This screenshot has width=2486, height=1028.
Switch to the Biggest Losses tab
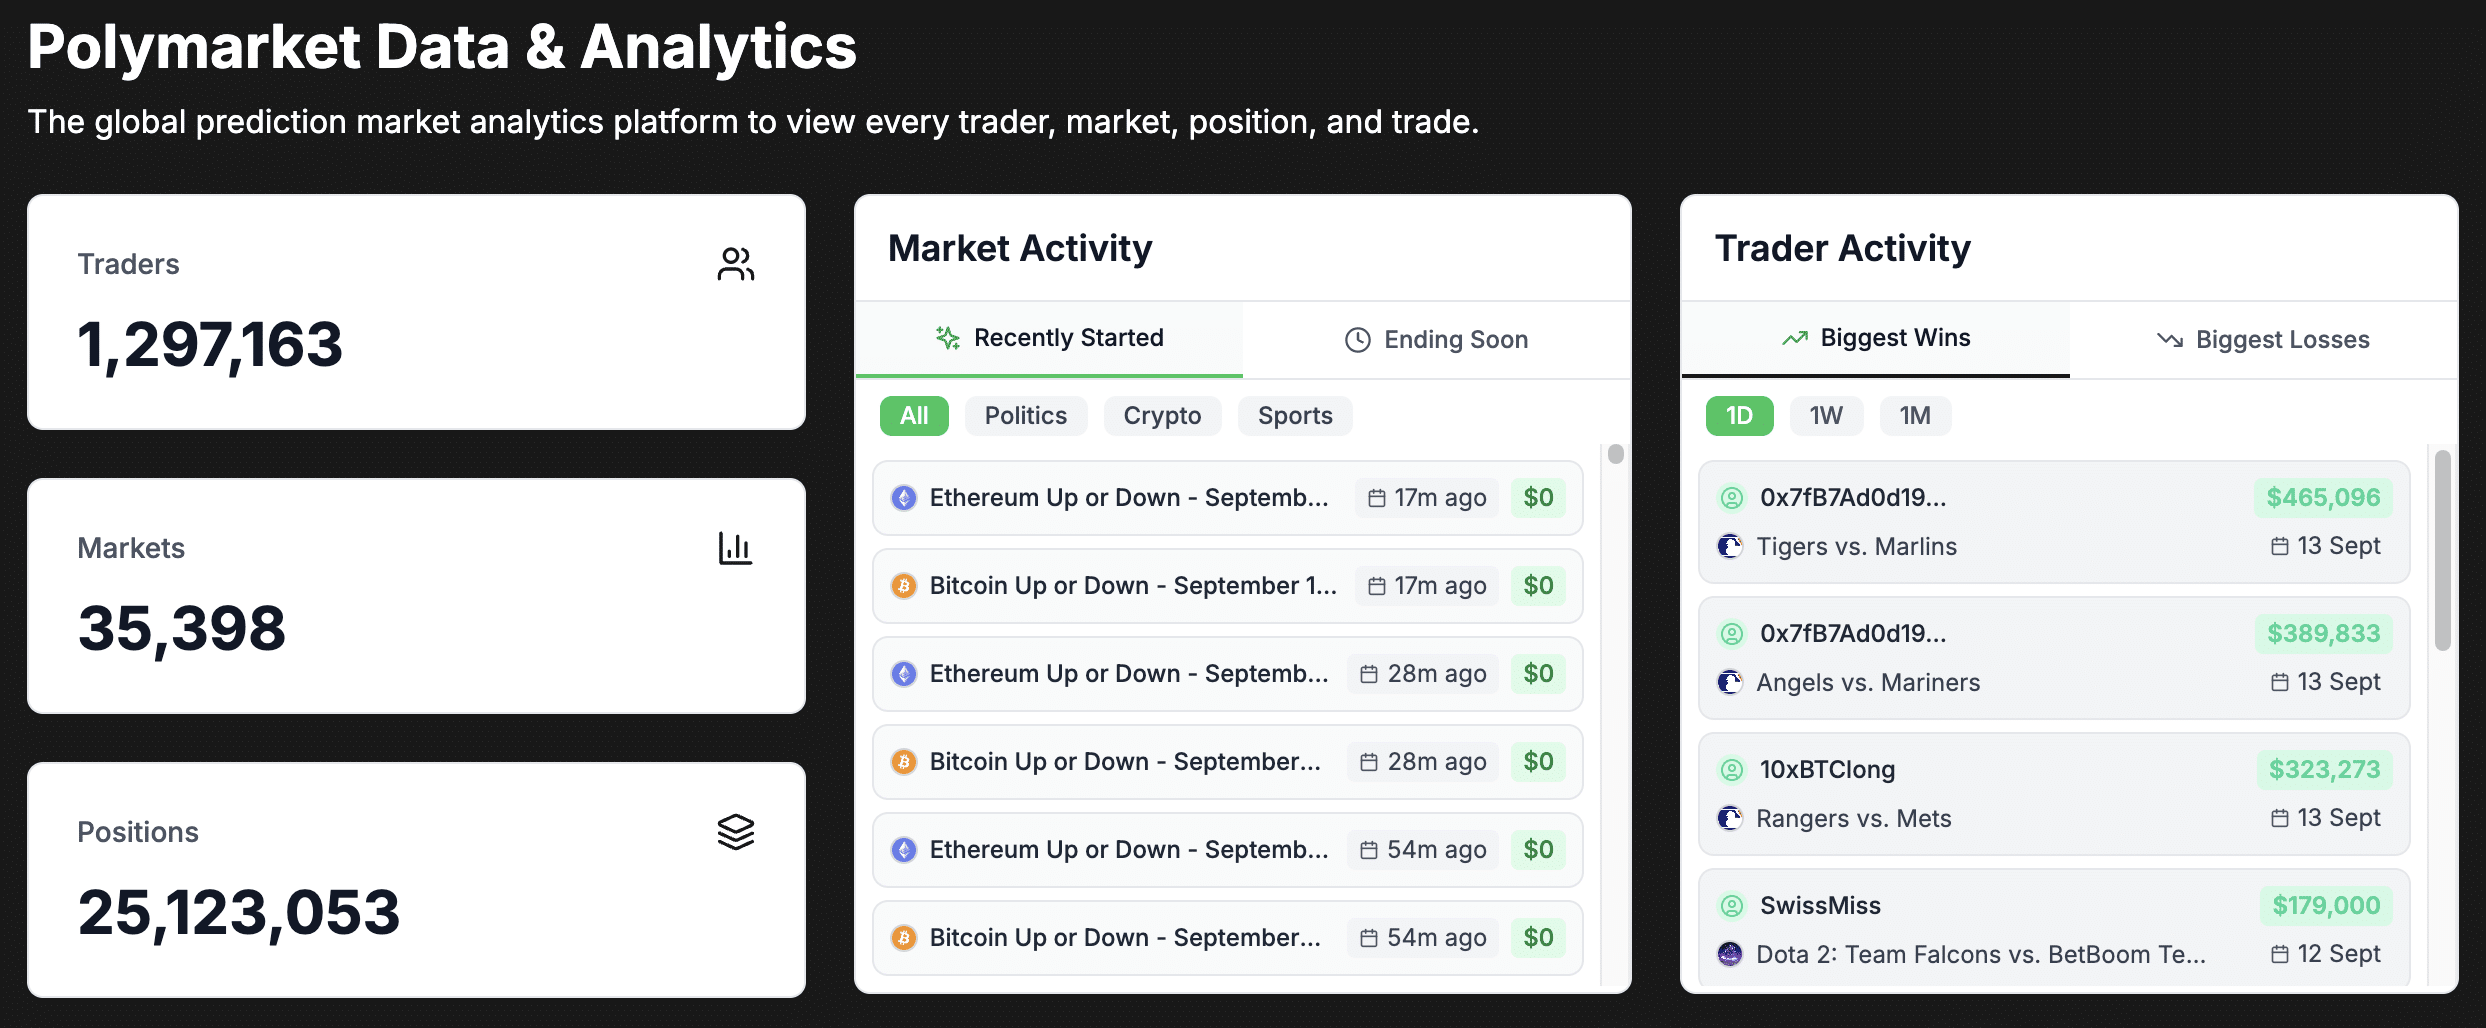pyautogui.click(x=2263, y=340)
